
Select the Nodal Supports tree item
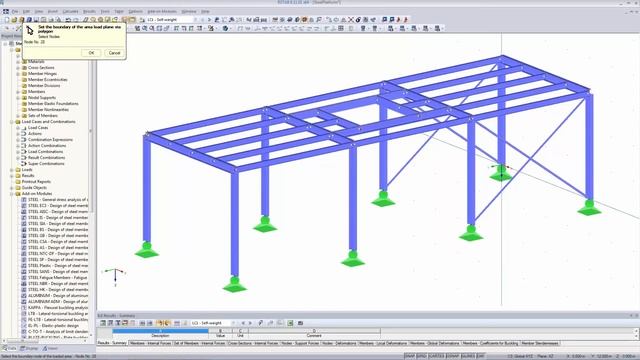pos(42,98)
